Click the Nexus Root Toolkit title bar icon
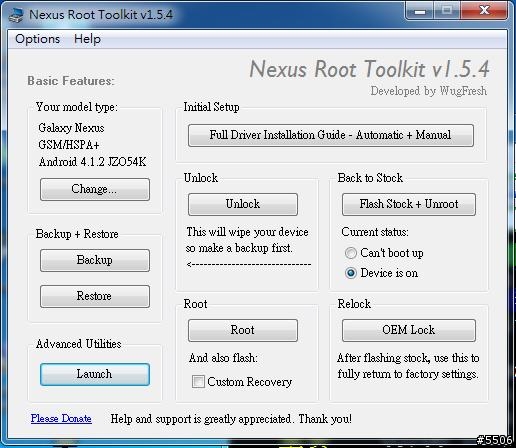Viewport: 516px width, 448px height. point(16,15)
